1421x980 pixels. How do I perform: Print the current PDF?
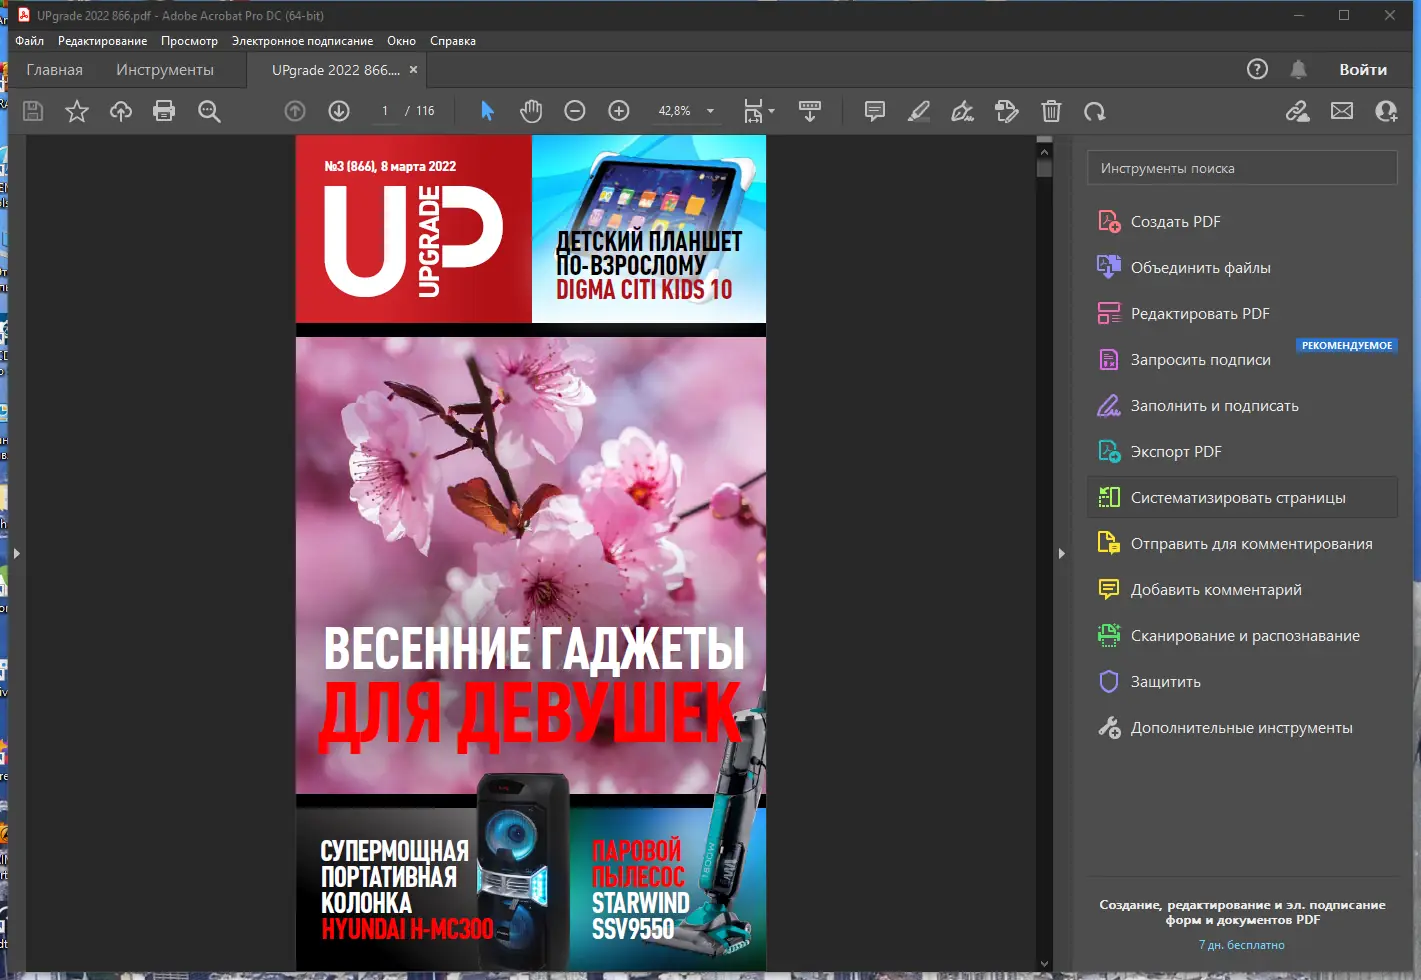pyautogui.click(x=164, y=111)
